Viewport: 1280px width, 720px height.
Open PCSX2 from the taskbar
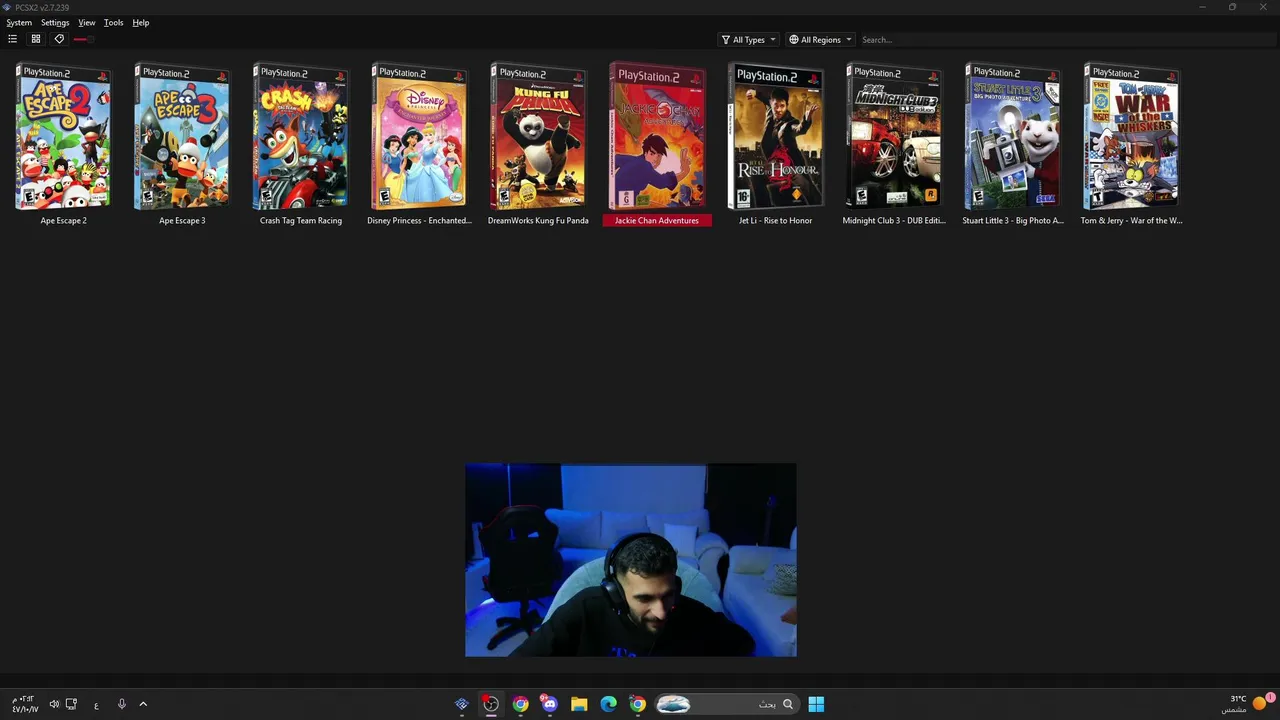coord(462,704)
